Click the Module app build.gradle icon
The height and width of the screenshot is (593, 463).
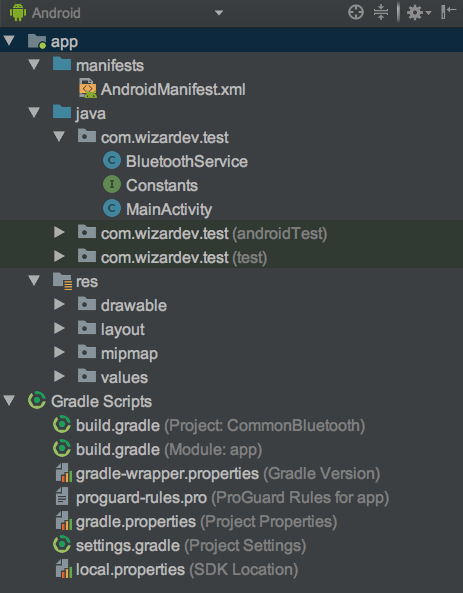(x=62, y=449)
